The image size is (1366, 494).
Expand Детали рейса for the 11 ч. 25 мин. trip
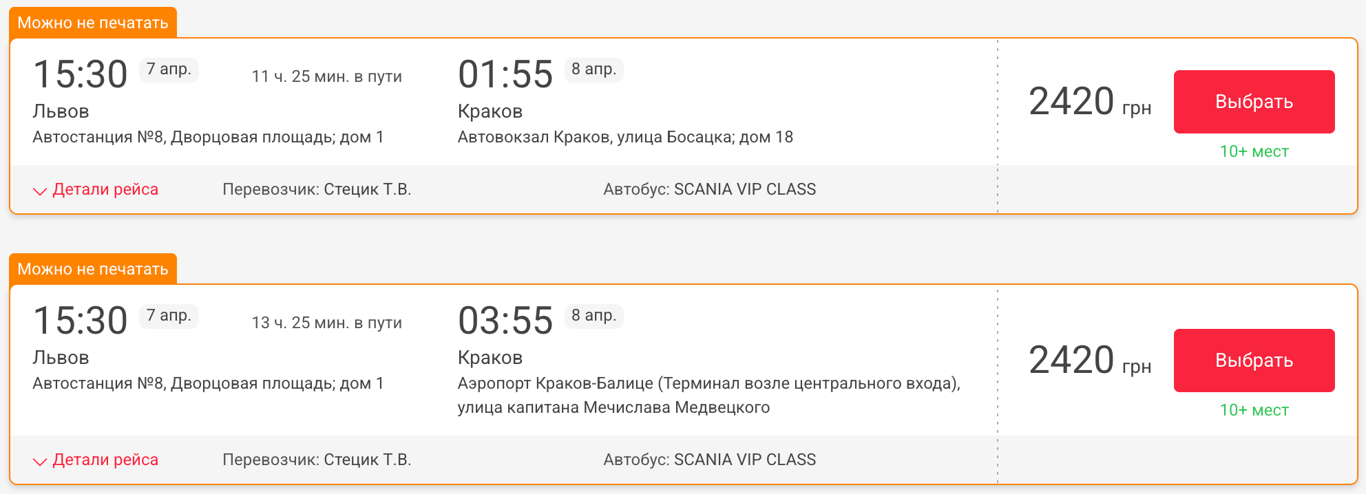tap(96, 190)
